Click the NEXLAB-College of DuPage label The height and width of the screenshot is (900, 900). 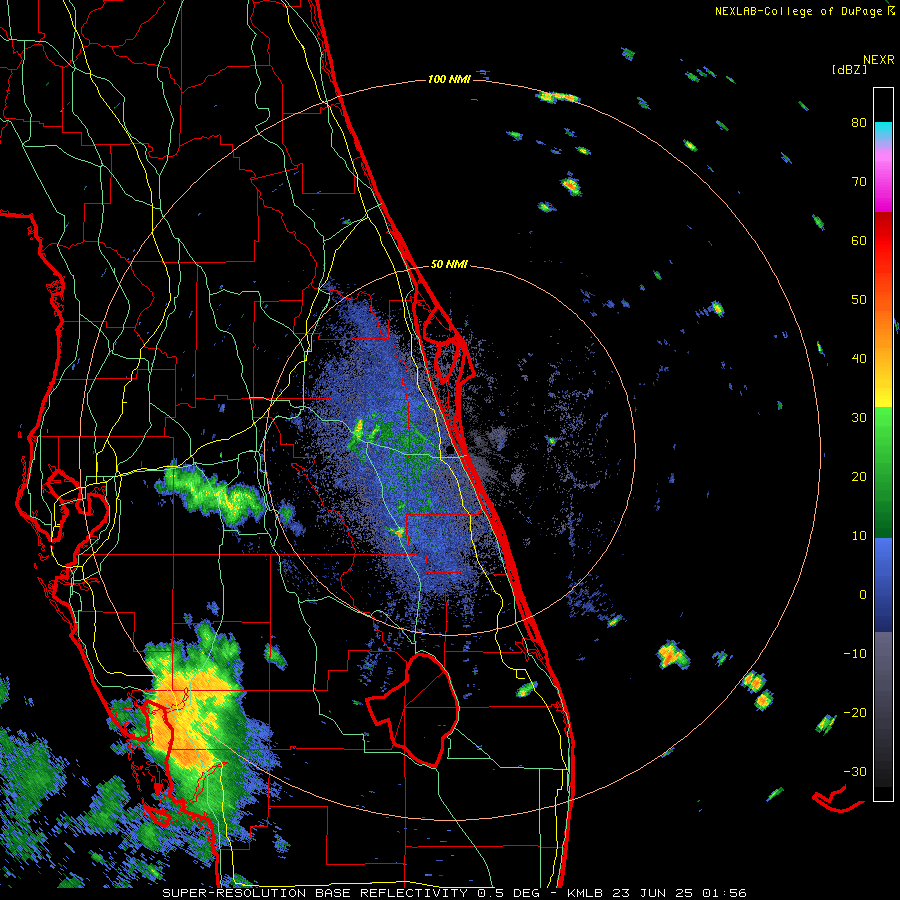pos(799,11)
